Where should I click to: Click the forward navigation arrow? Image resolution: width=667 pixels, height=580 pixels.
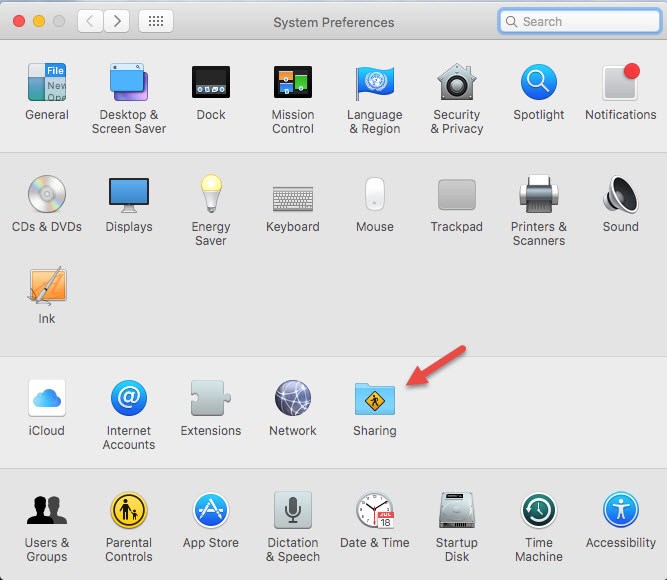pos(117,21)
